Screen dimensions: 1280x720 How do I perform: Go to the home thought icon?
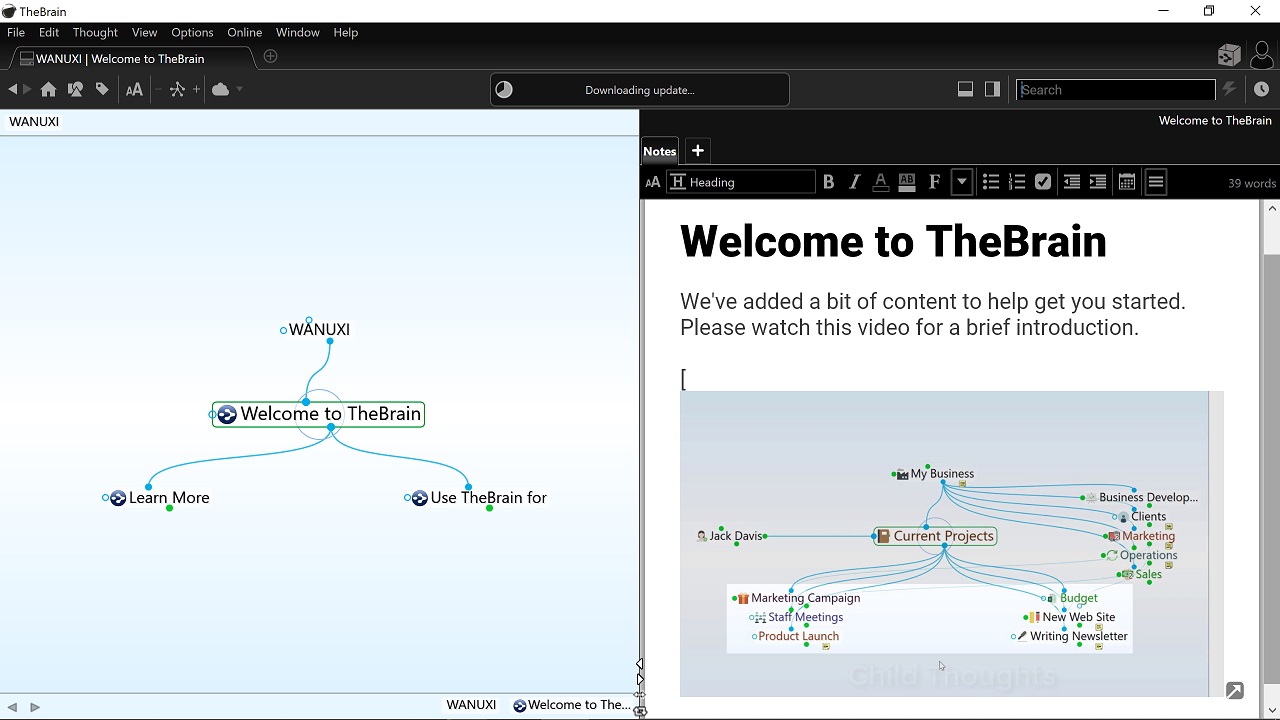click(x=48, y=90)
